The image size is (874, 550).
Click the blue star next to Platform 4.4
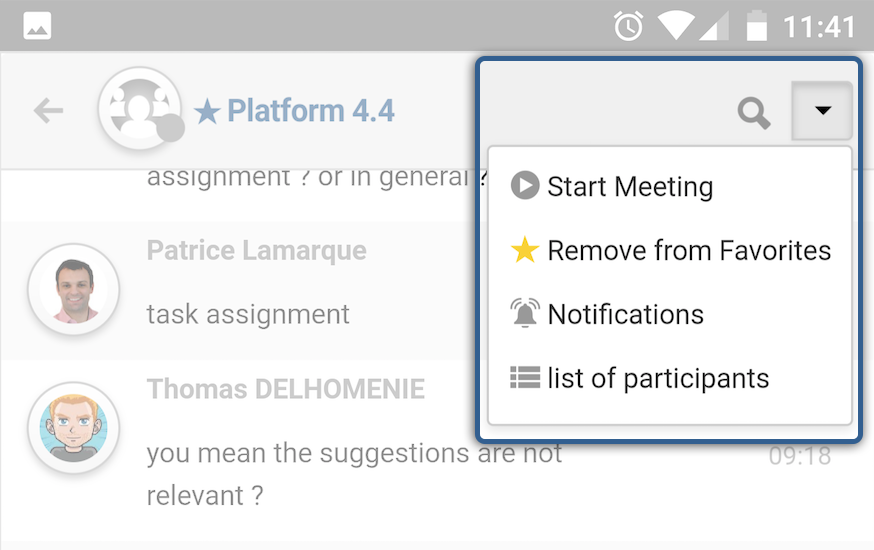207,111
